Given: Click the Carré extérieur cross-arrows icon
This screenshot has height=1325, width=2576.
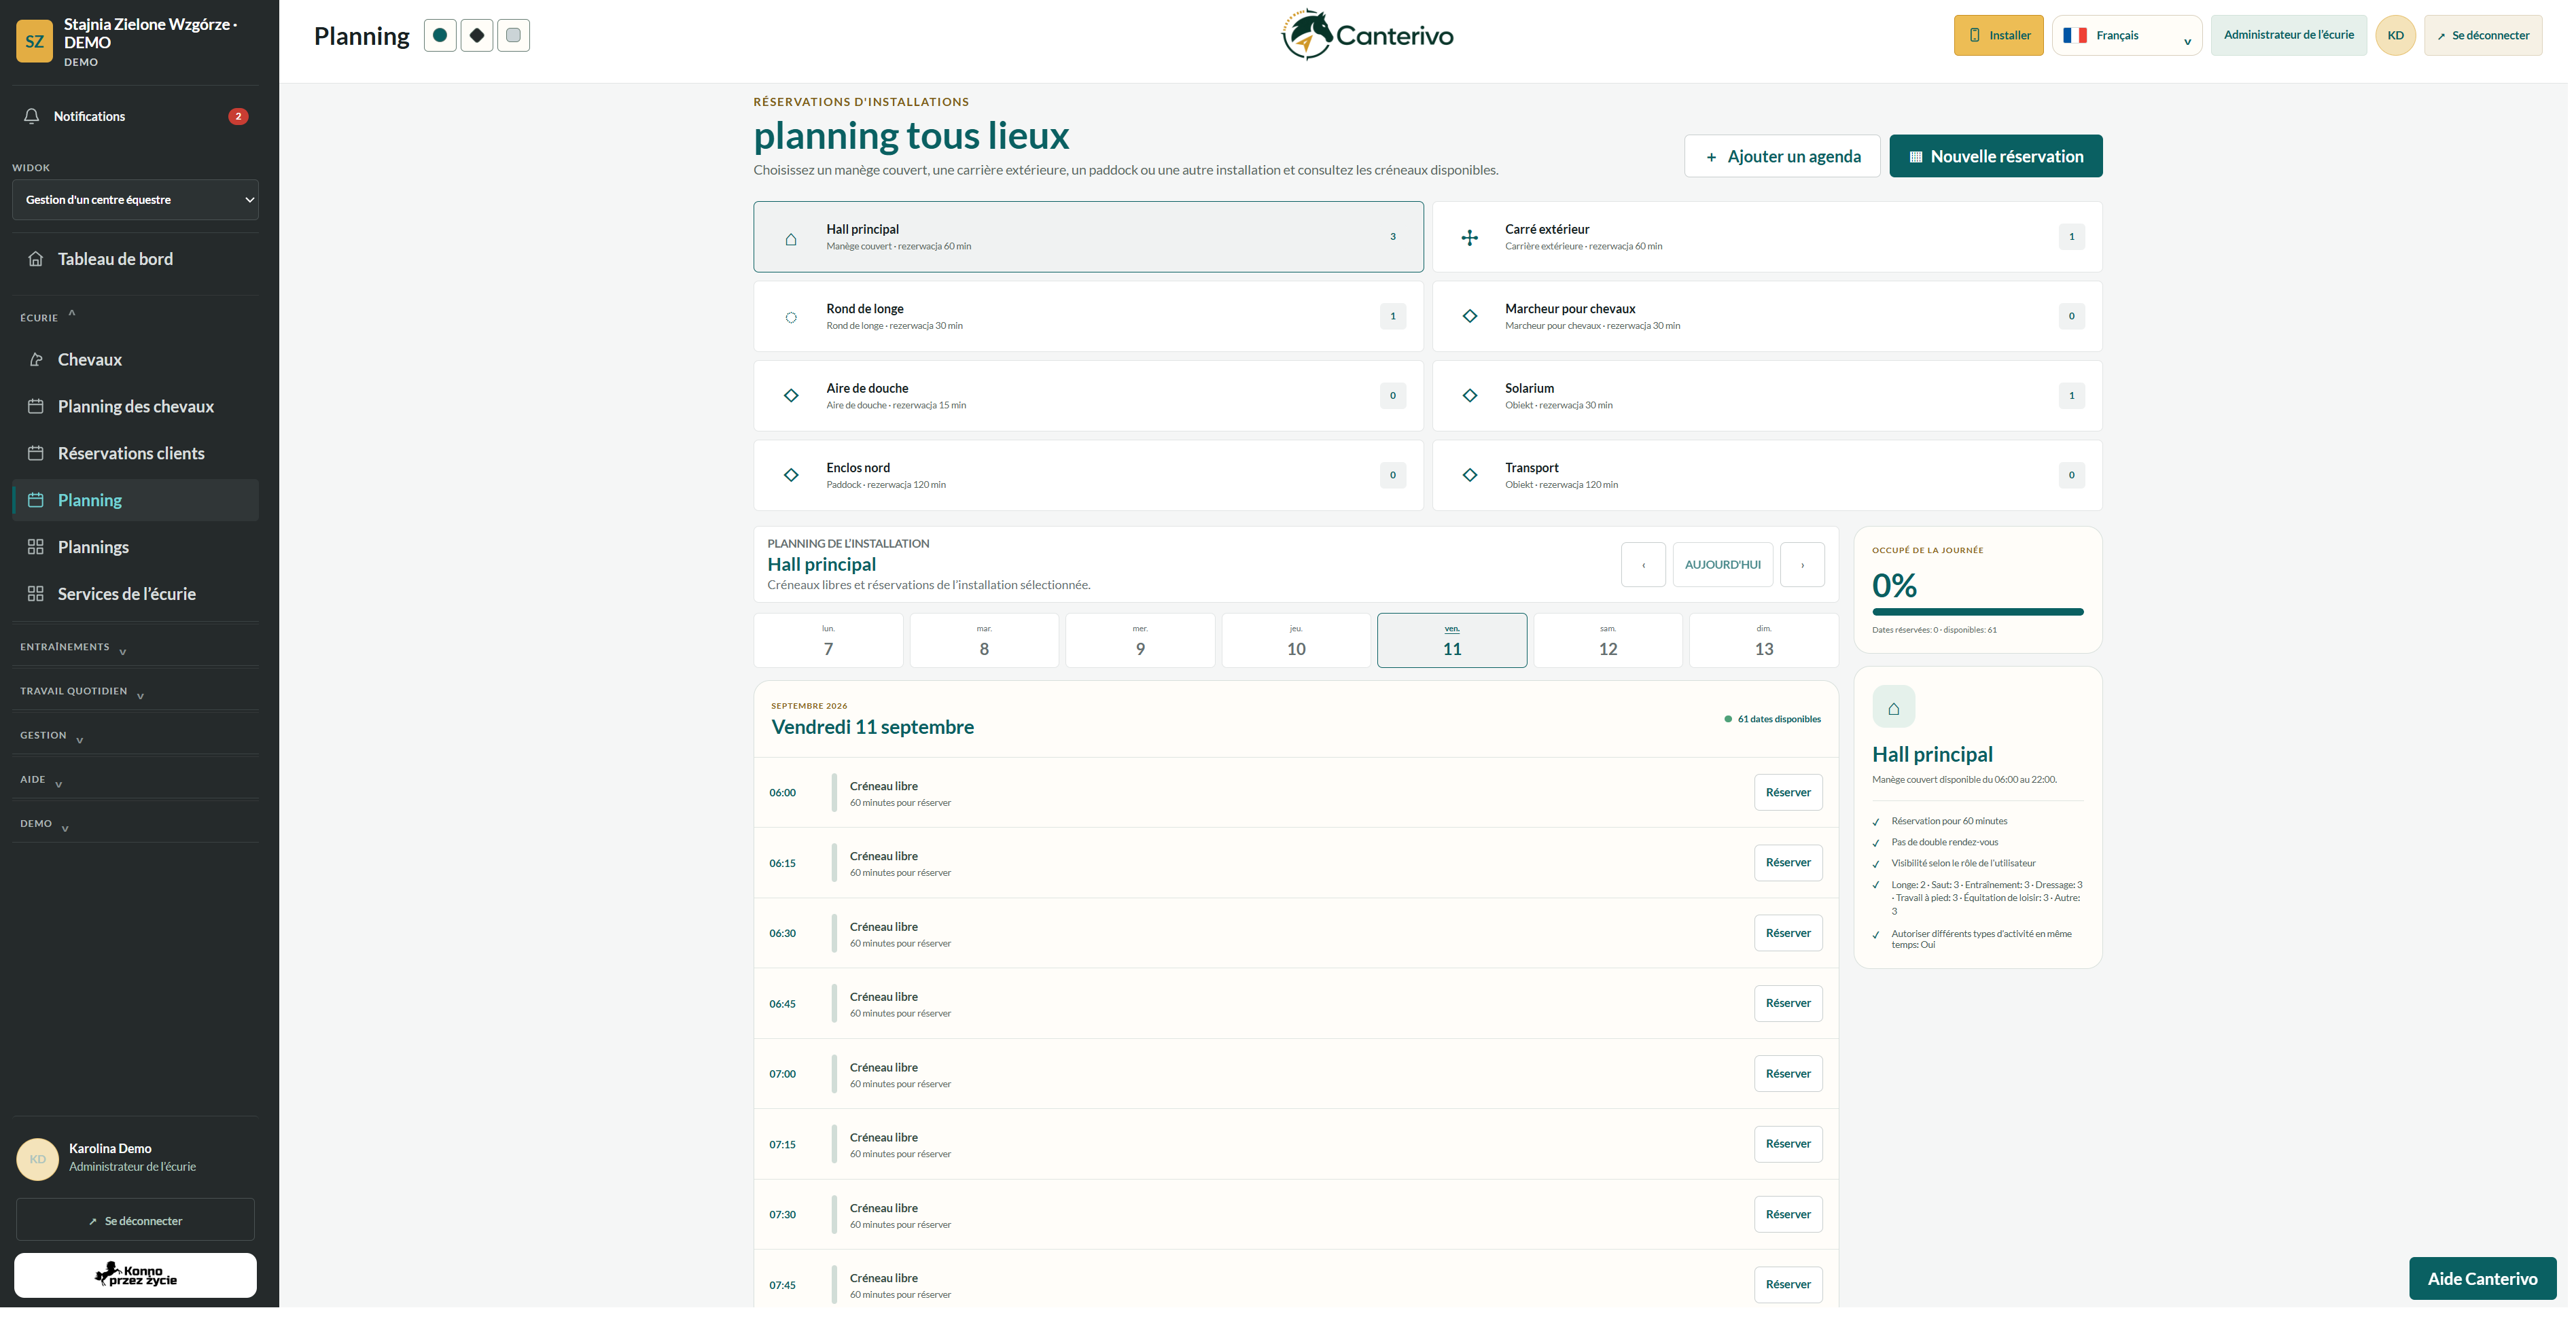Looking at the screenshot, I should click(1470, 238).
